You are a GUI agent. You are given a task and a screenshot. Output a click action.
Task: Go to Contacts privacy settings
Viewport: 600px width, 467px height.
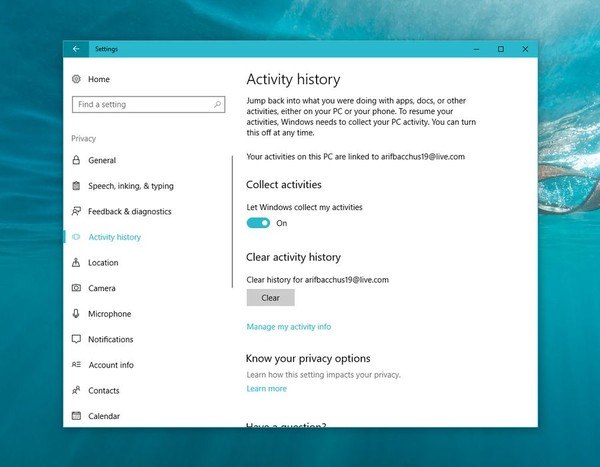point(103,391)
